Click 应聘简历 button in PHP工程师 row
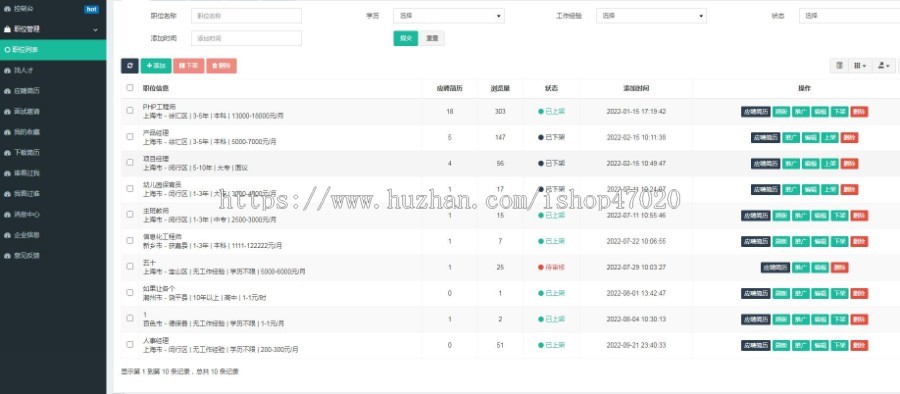 coord(755,111)
